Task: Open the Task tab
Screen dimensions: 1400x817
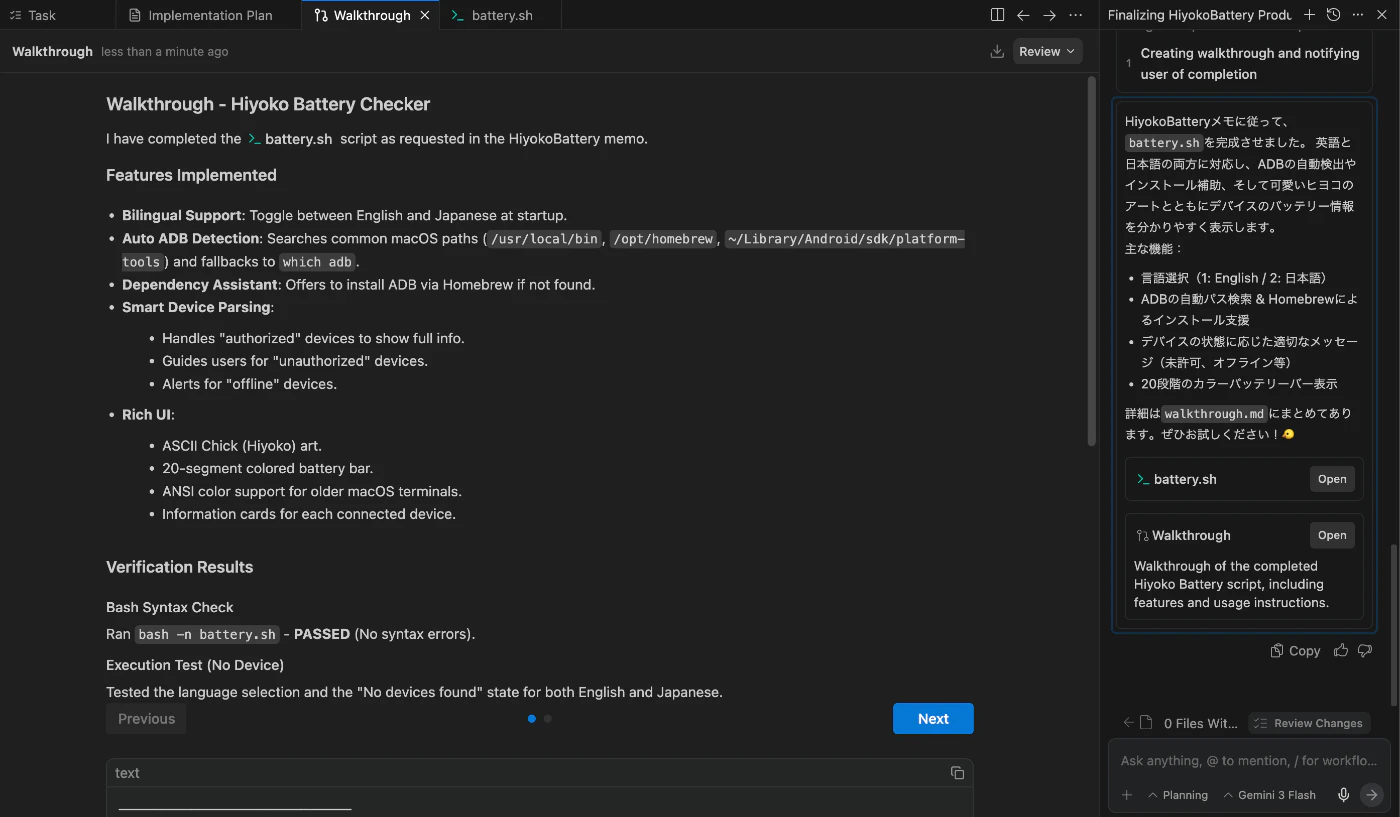Action: click(32, 15)
